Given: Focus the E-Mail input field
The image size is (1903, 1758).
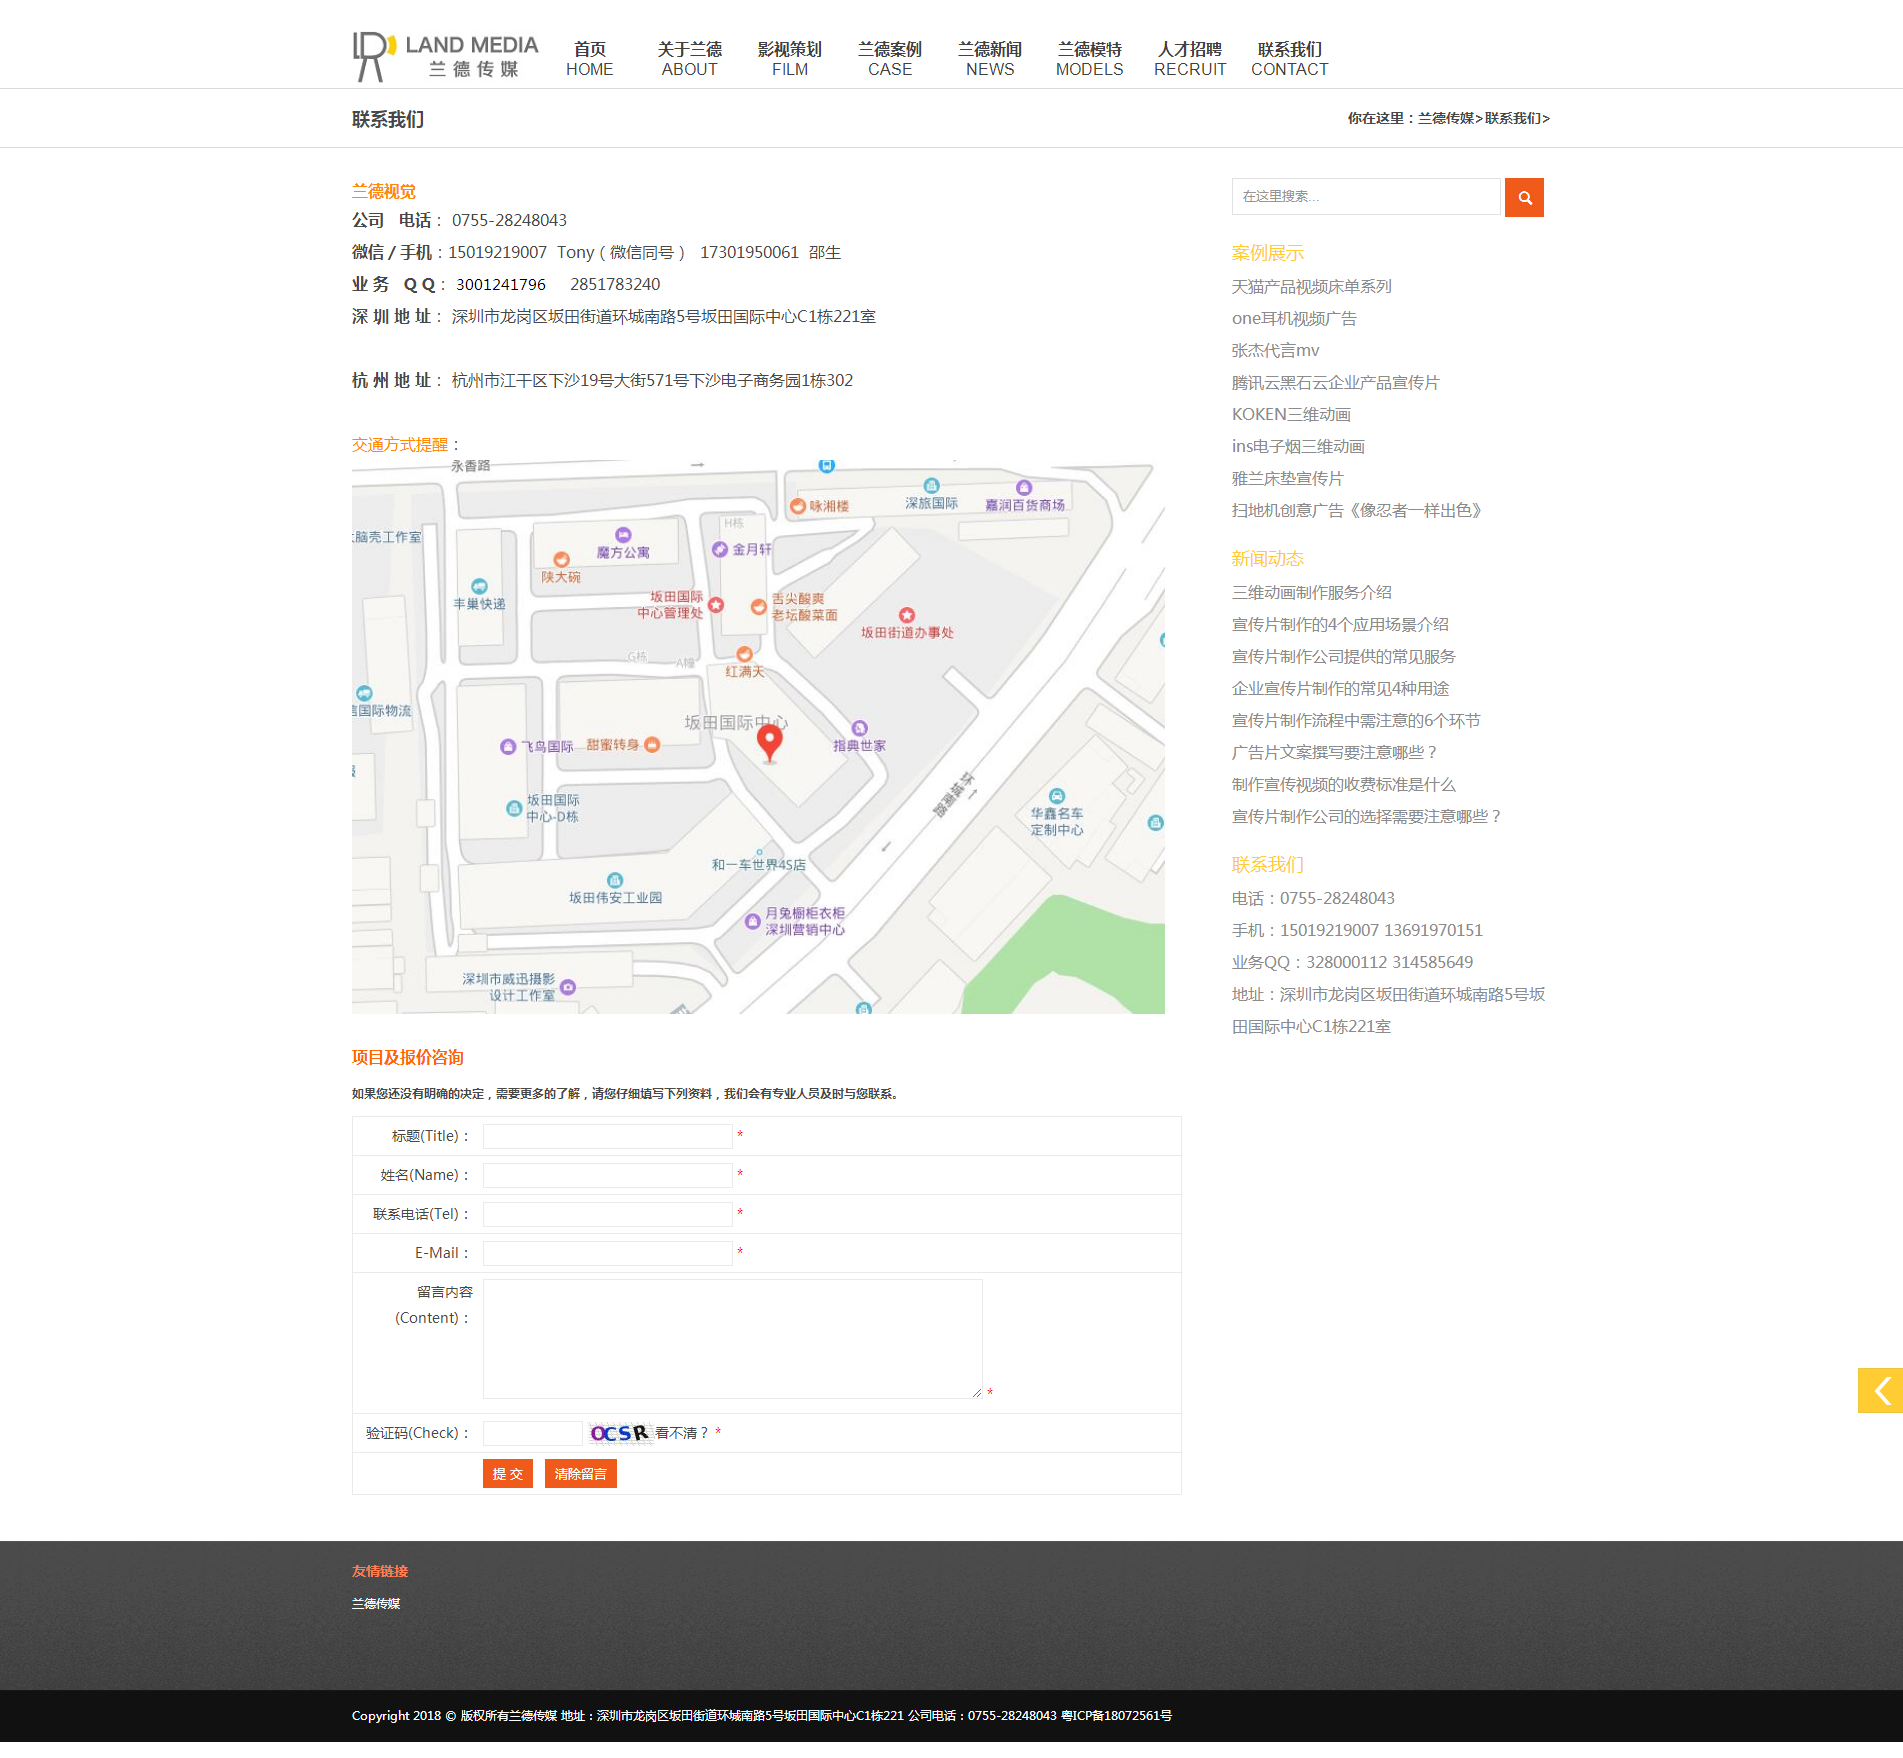Looking at the screenshot, I should pyautogui.click(x=608, y=1253).
